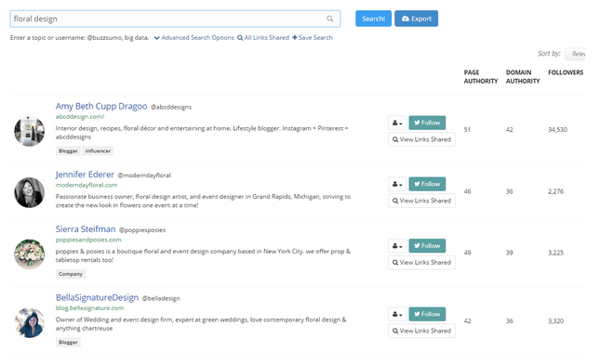Click Save Search link
This screenshot has width=600, height=364.
(x=313, y=38)
